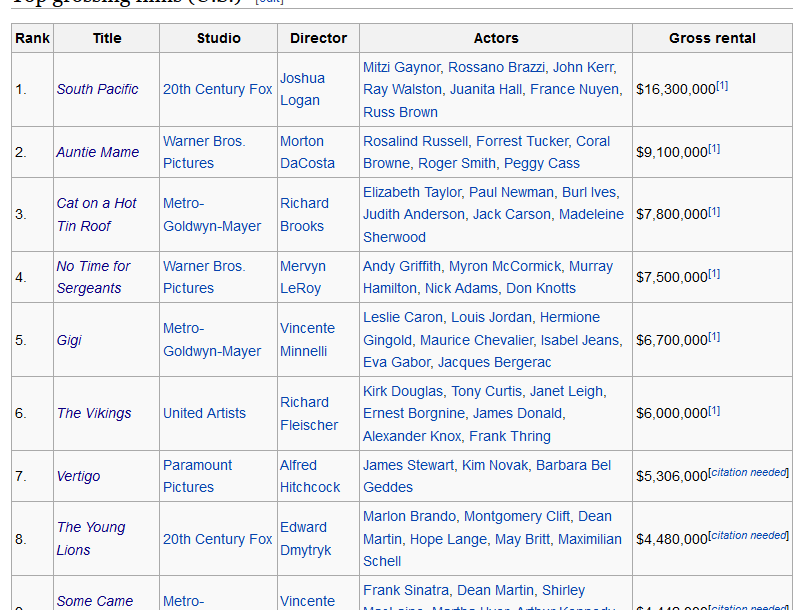Open actor Peggy Cass link

542,163
